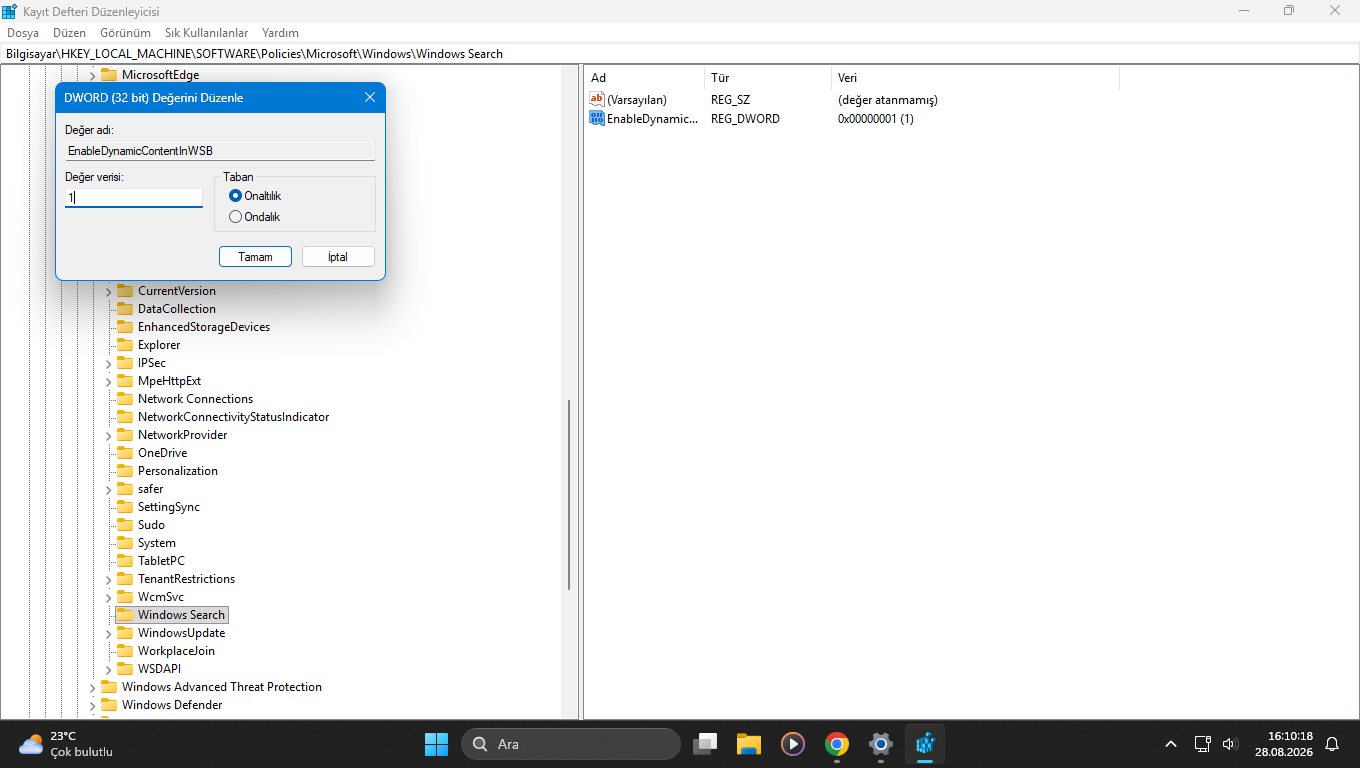
Task: Select the OneDrive folder icon
Action: [x=125, y=453]
